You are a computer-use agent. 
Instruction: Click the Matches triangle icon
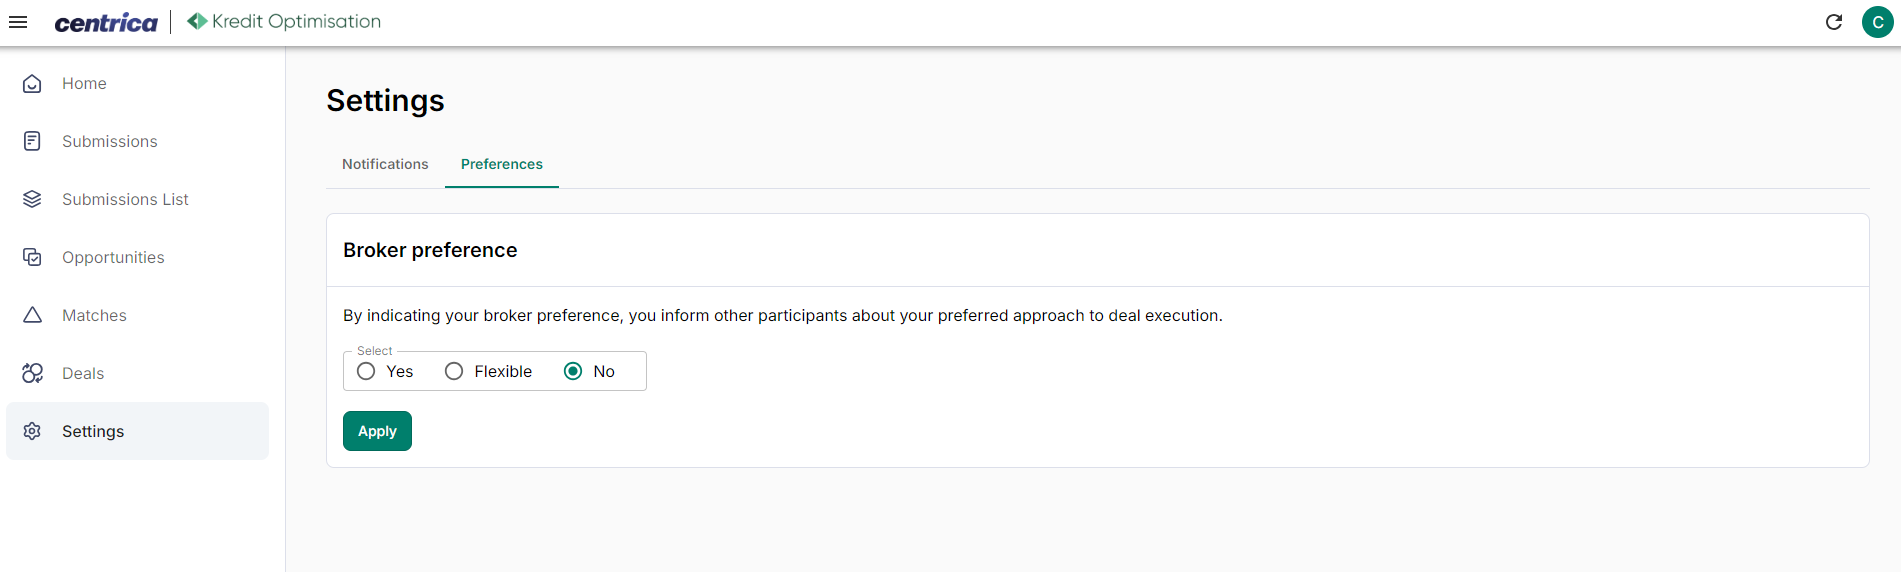point(32,315)
